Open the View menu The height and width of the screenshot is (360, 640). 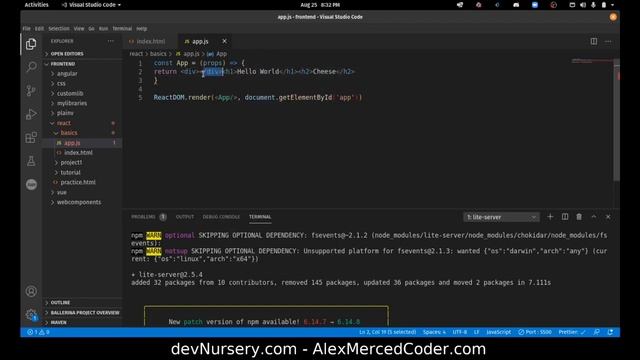click(79, 29)
